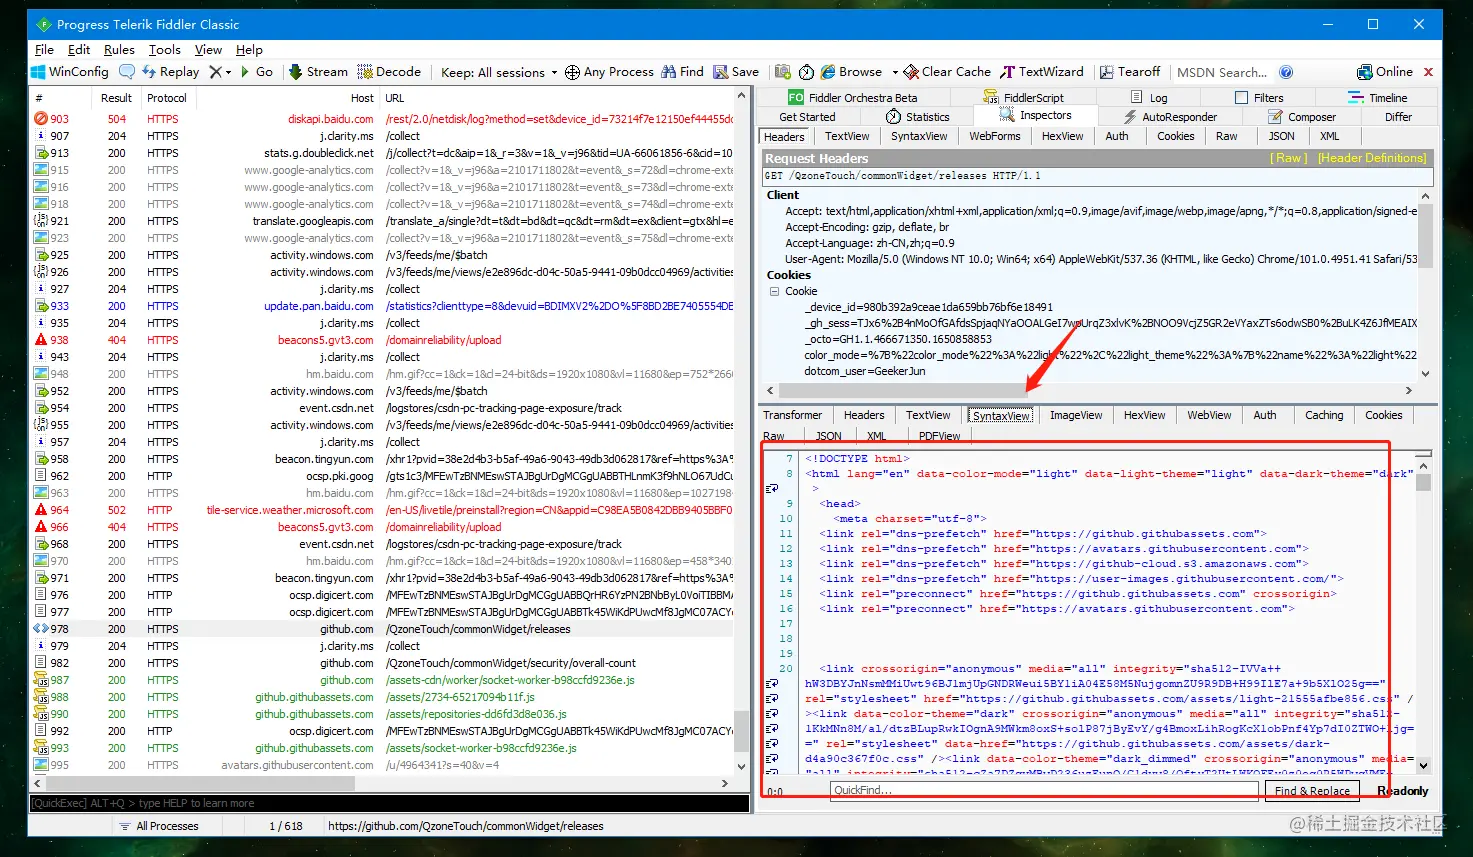The image size is (1473, 857).
Task: Open WinConfig from the toolbar
Action: 69,72
